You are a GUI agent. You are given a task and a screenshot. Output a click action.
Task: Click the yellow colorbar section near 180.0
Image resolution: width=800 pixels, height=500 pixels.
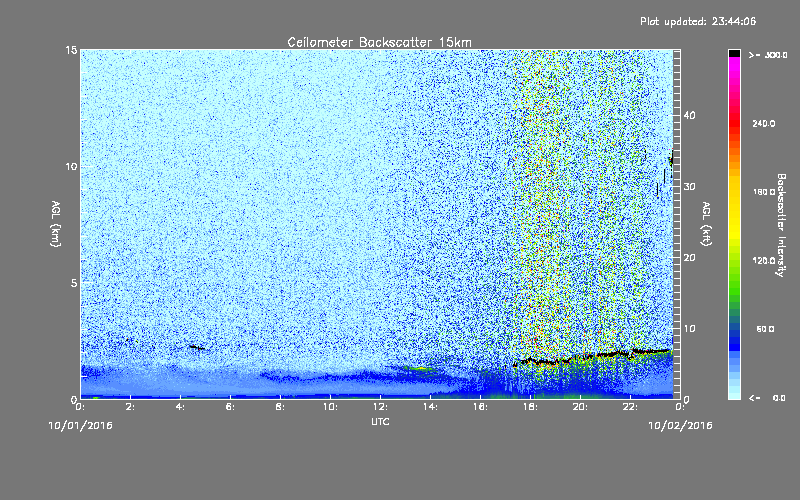click(734, 193)
